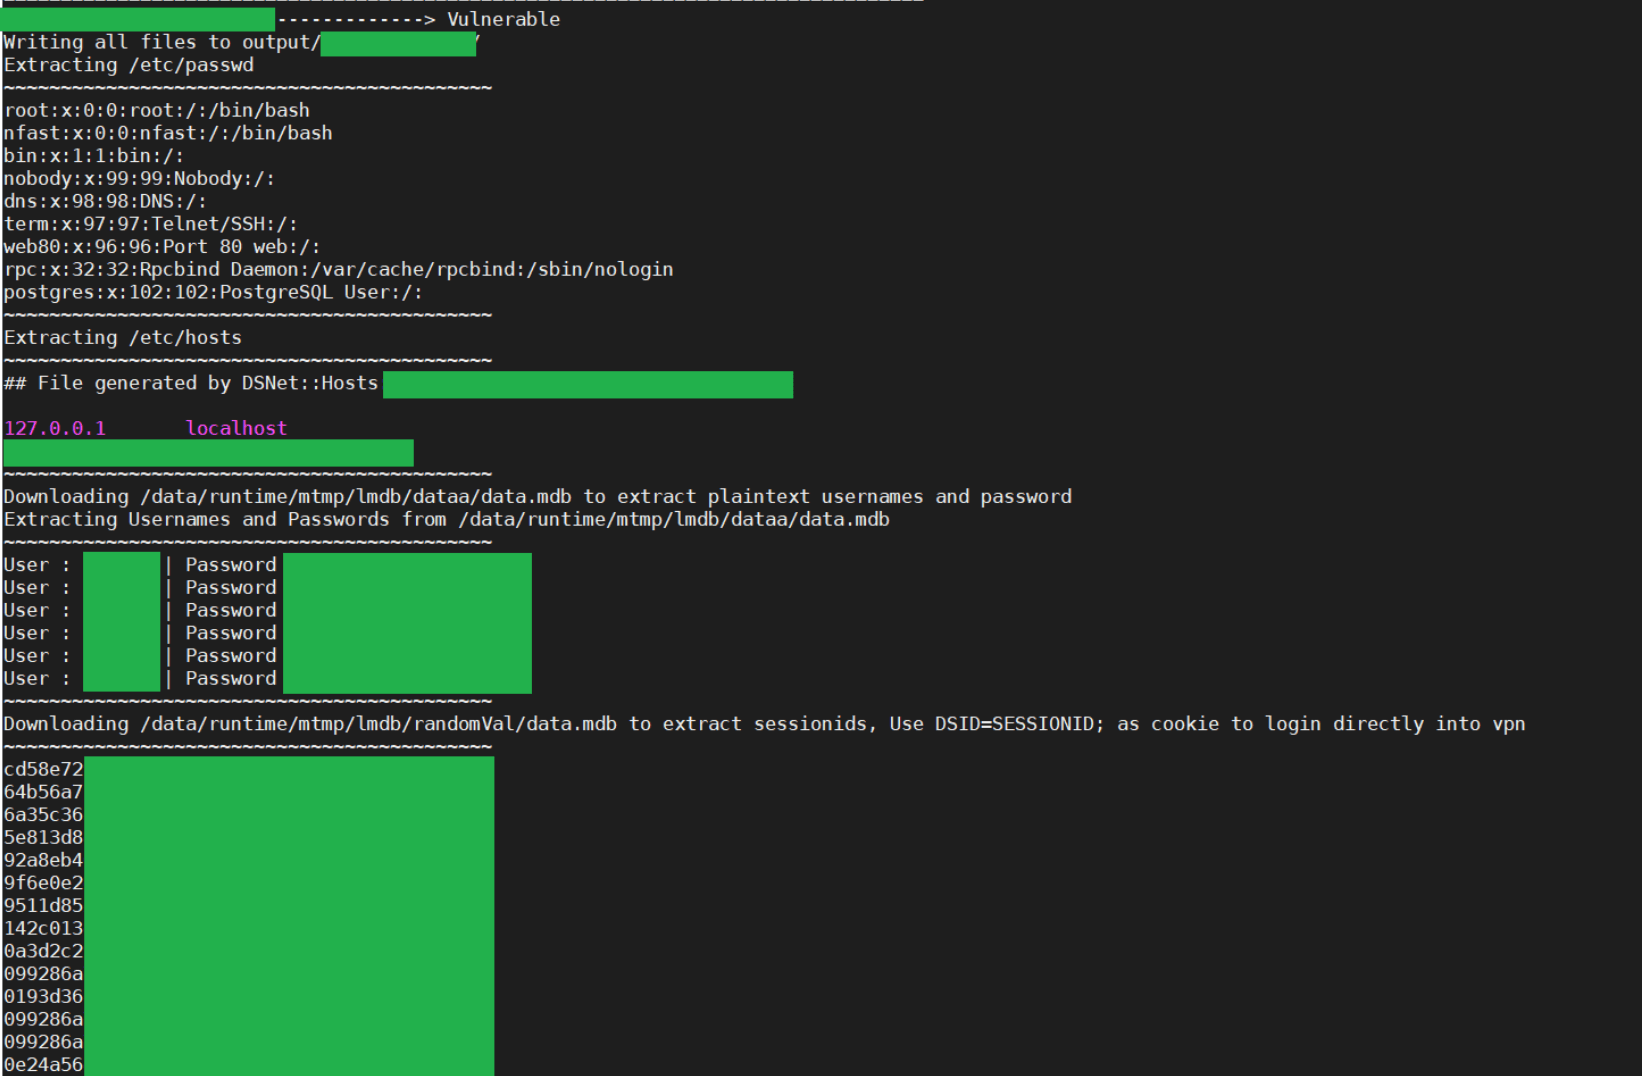The width and height of the screenshot is (1642, 1076).
Task: Click the redacted username column block
Action: (x=121, y=620)
